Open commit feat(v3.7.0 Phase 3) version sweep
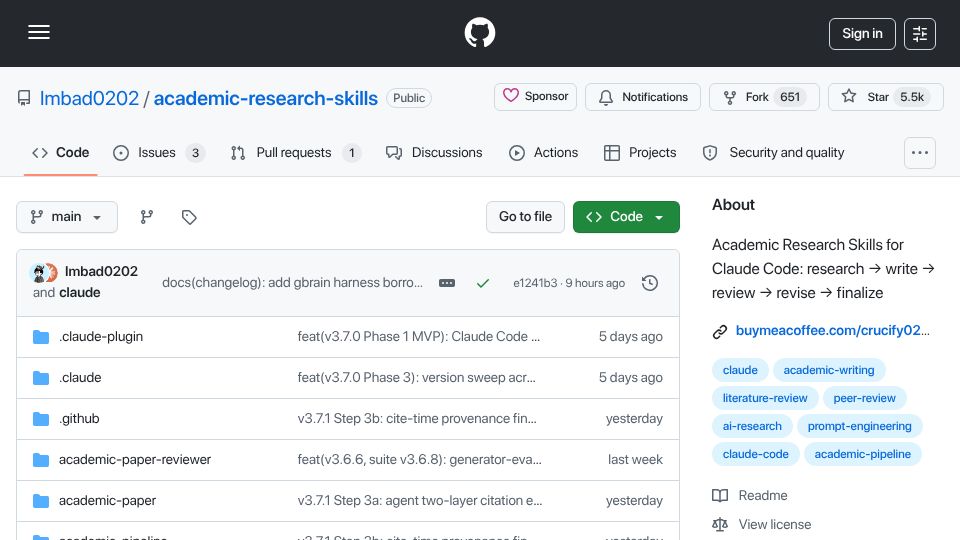This screenshot has width=960, height=540. coord(416,378)
